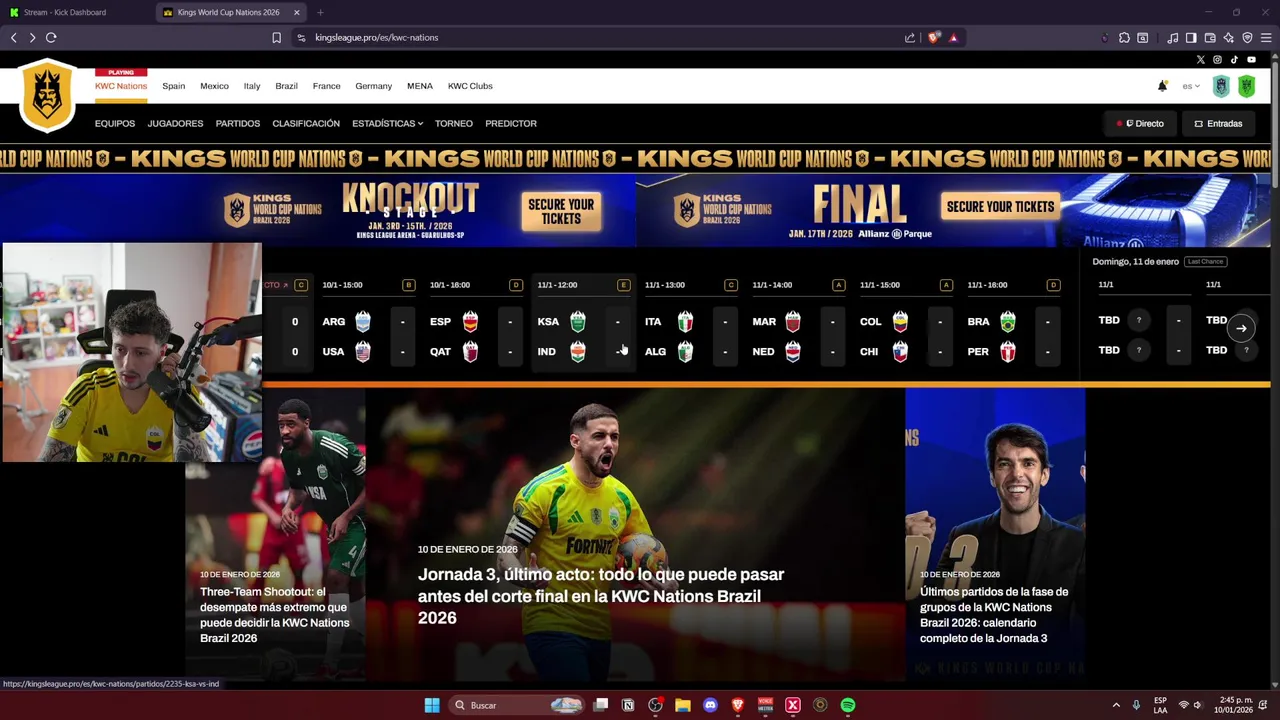The width and height of the screenshot is (1280, 720).
Task: Open the browser hamburger menu
Action: coord(1266,38)
